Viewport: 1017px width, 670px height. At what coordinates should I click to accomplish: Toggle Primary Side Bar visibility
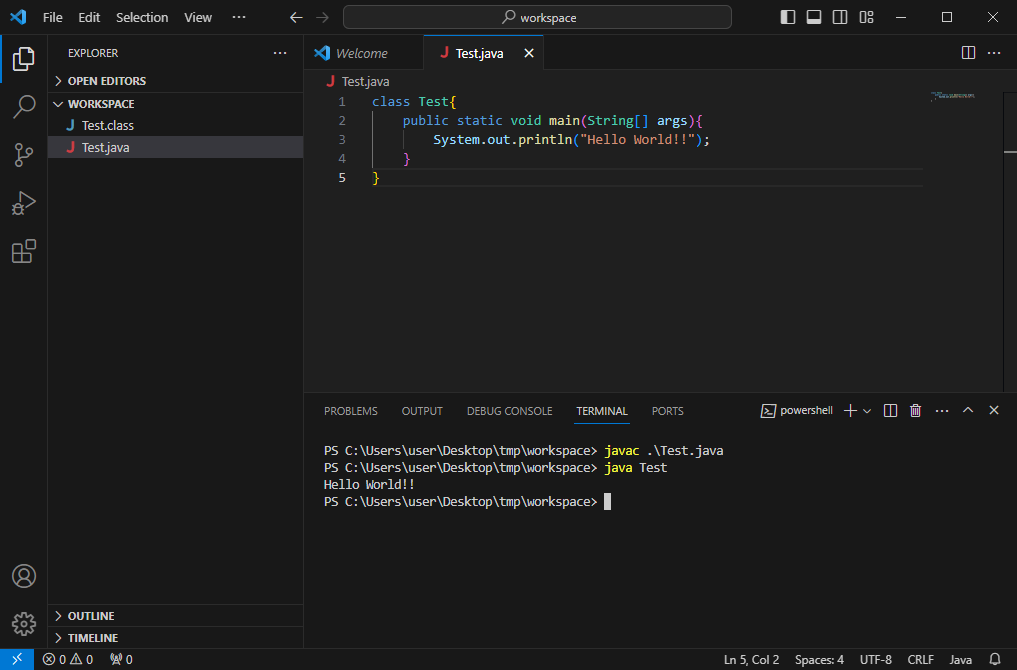(787, 18)
